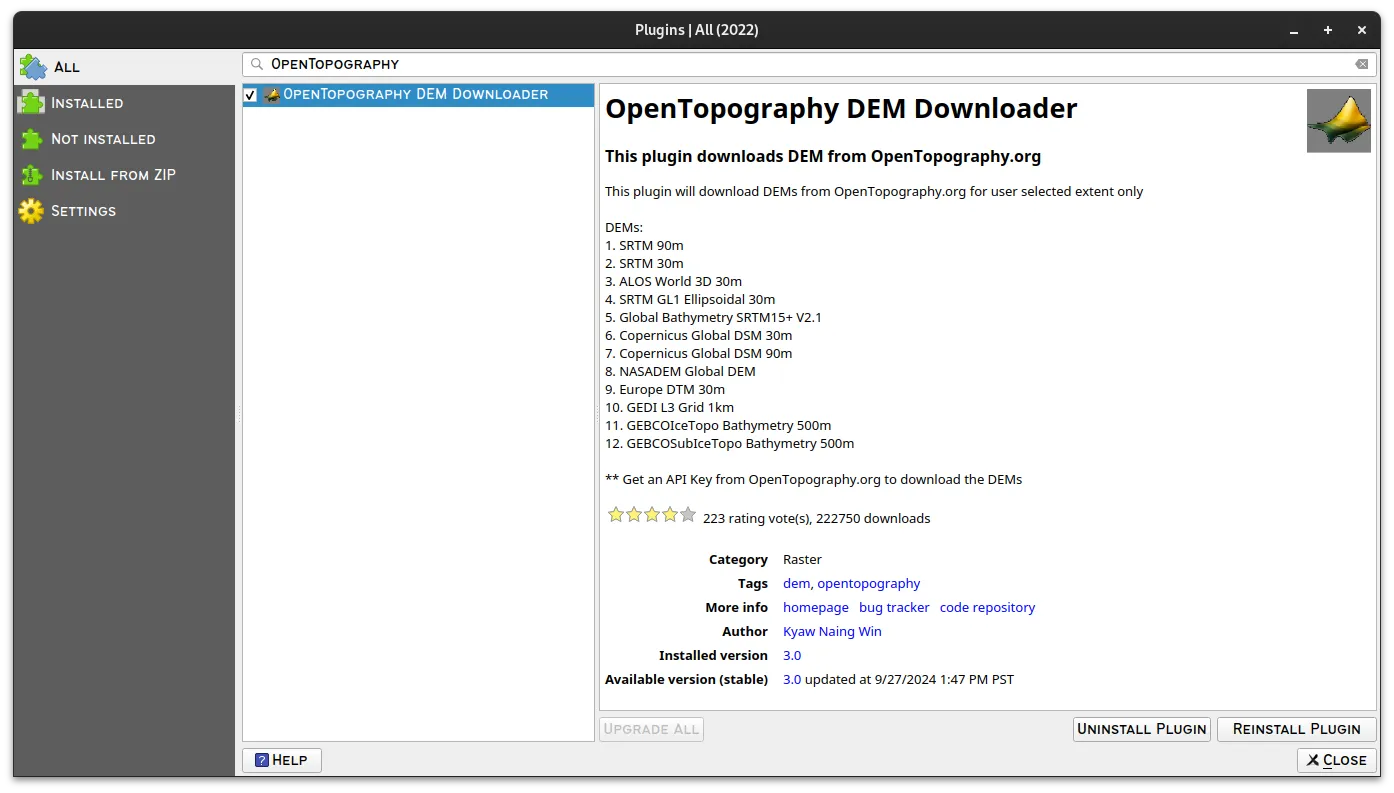Open the Installed plugins section icon

click(x=31, y=102)
